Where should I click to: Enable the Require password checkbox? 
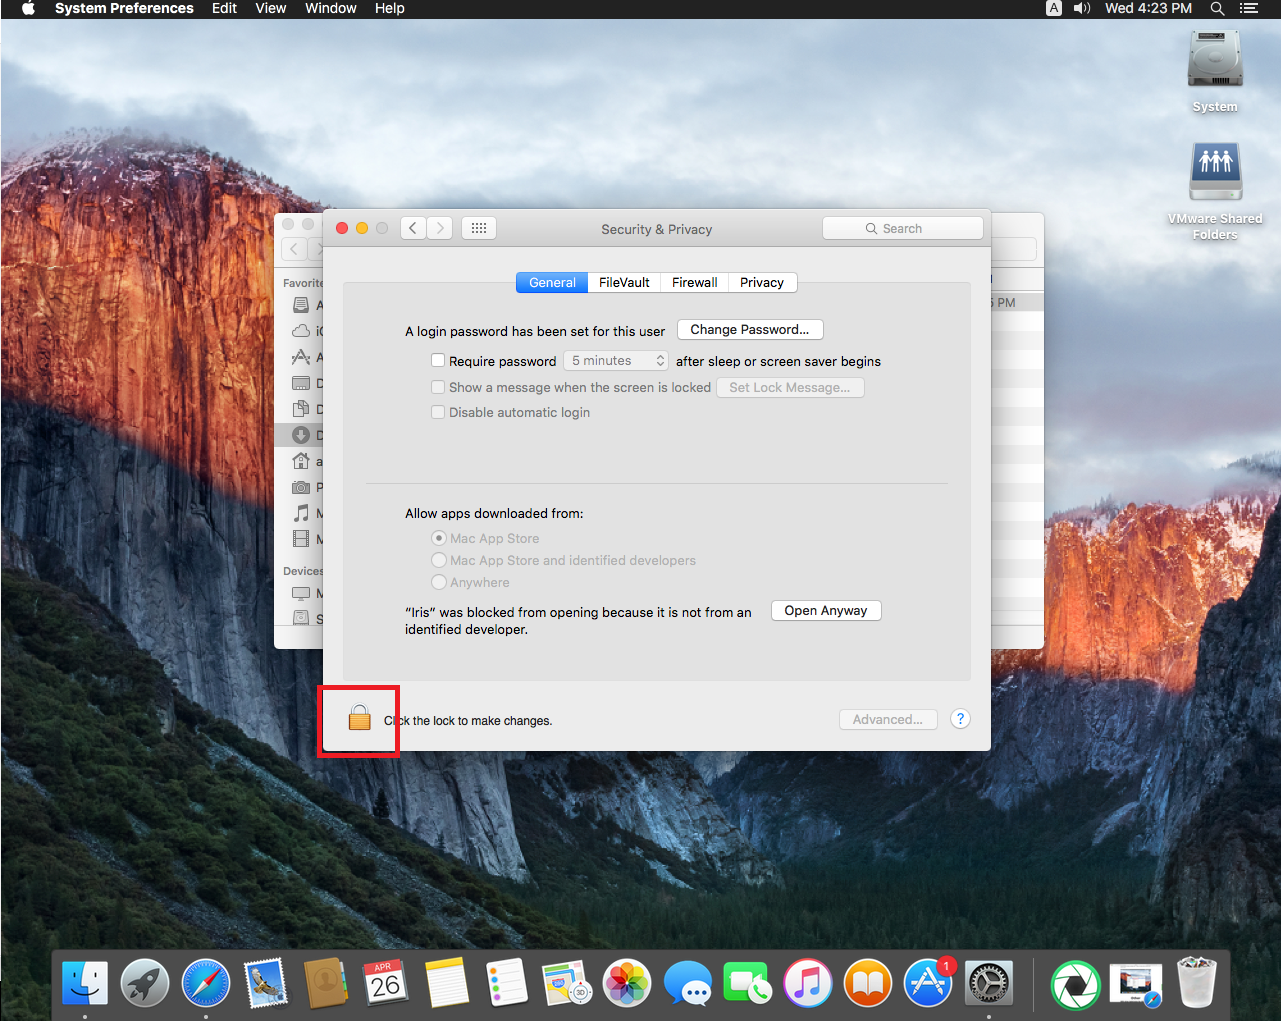[438, 361]
